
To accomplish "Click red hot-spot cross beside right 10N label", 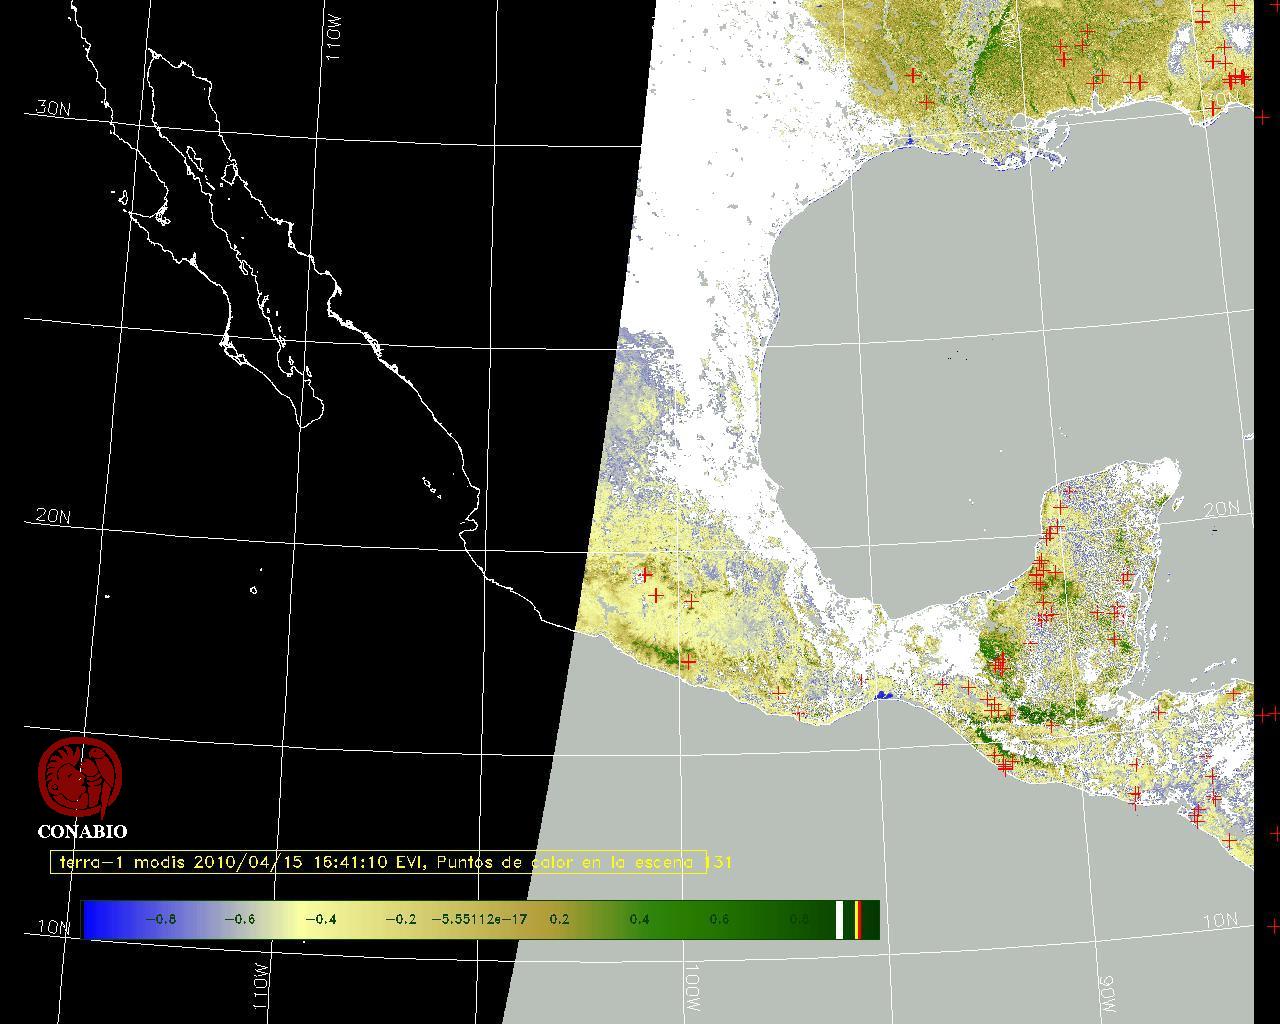I will [x=1273, y=926].
